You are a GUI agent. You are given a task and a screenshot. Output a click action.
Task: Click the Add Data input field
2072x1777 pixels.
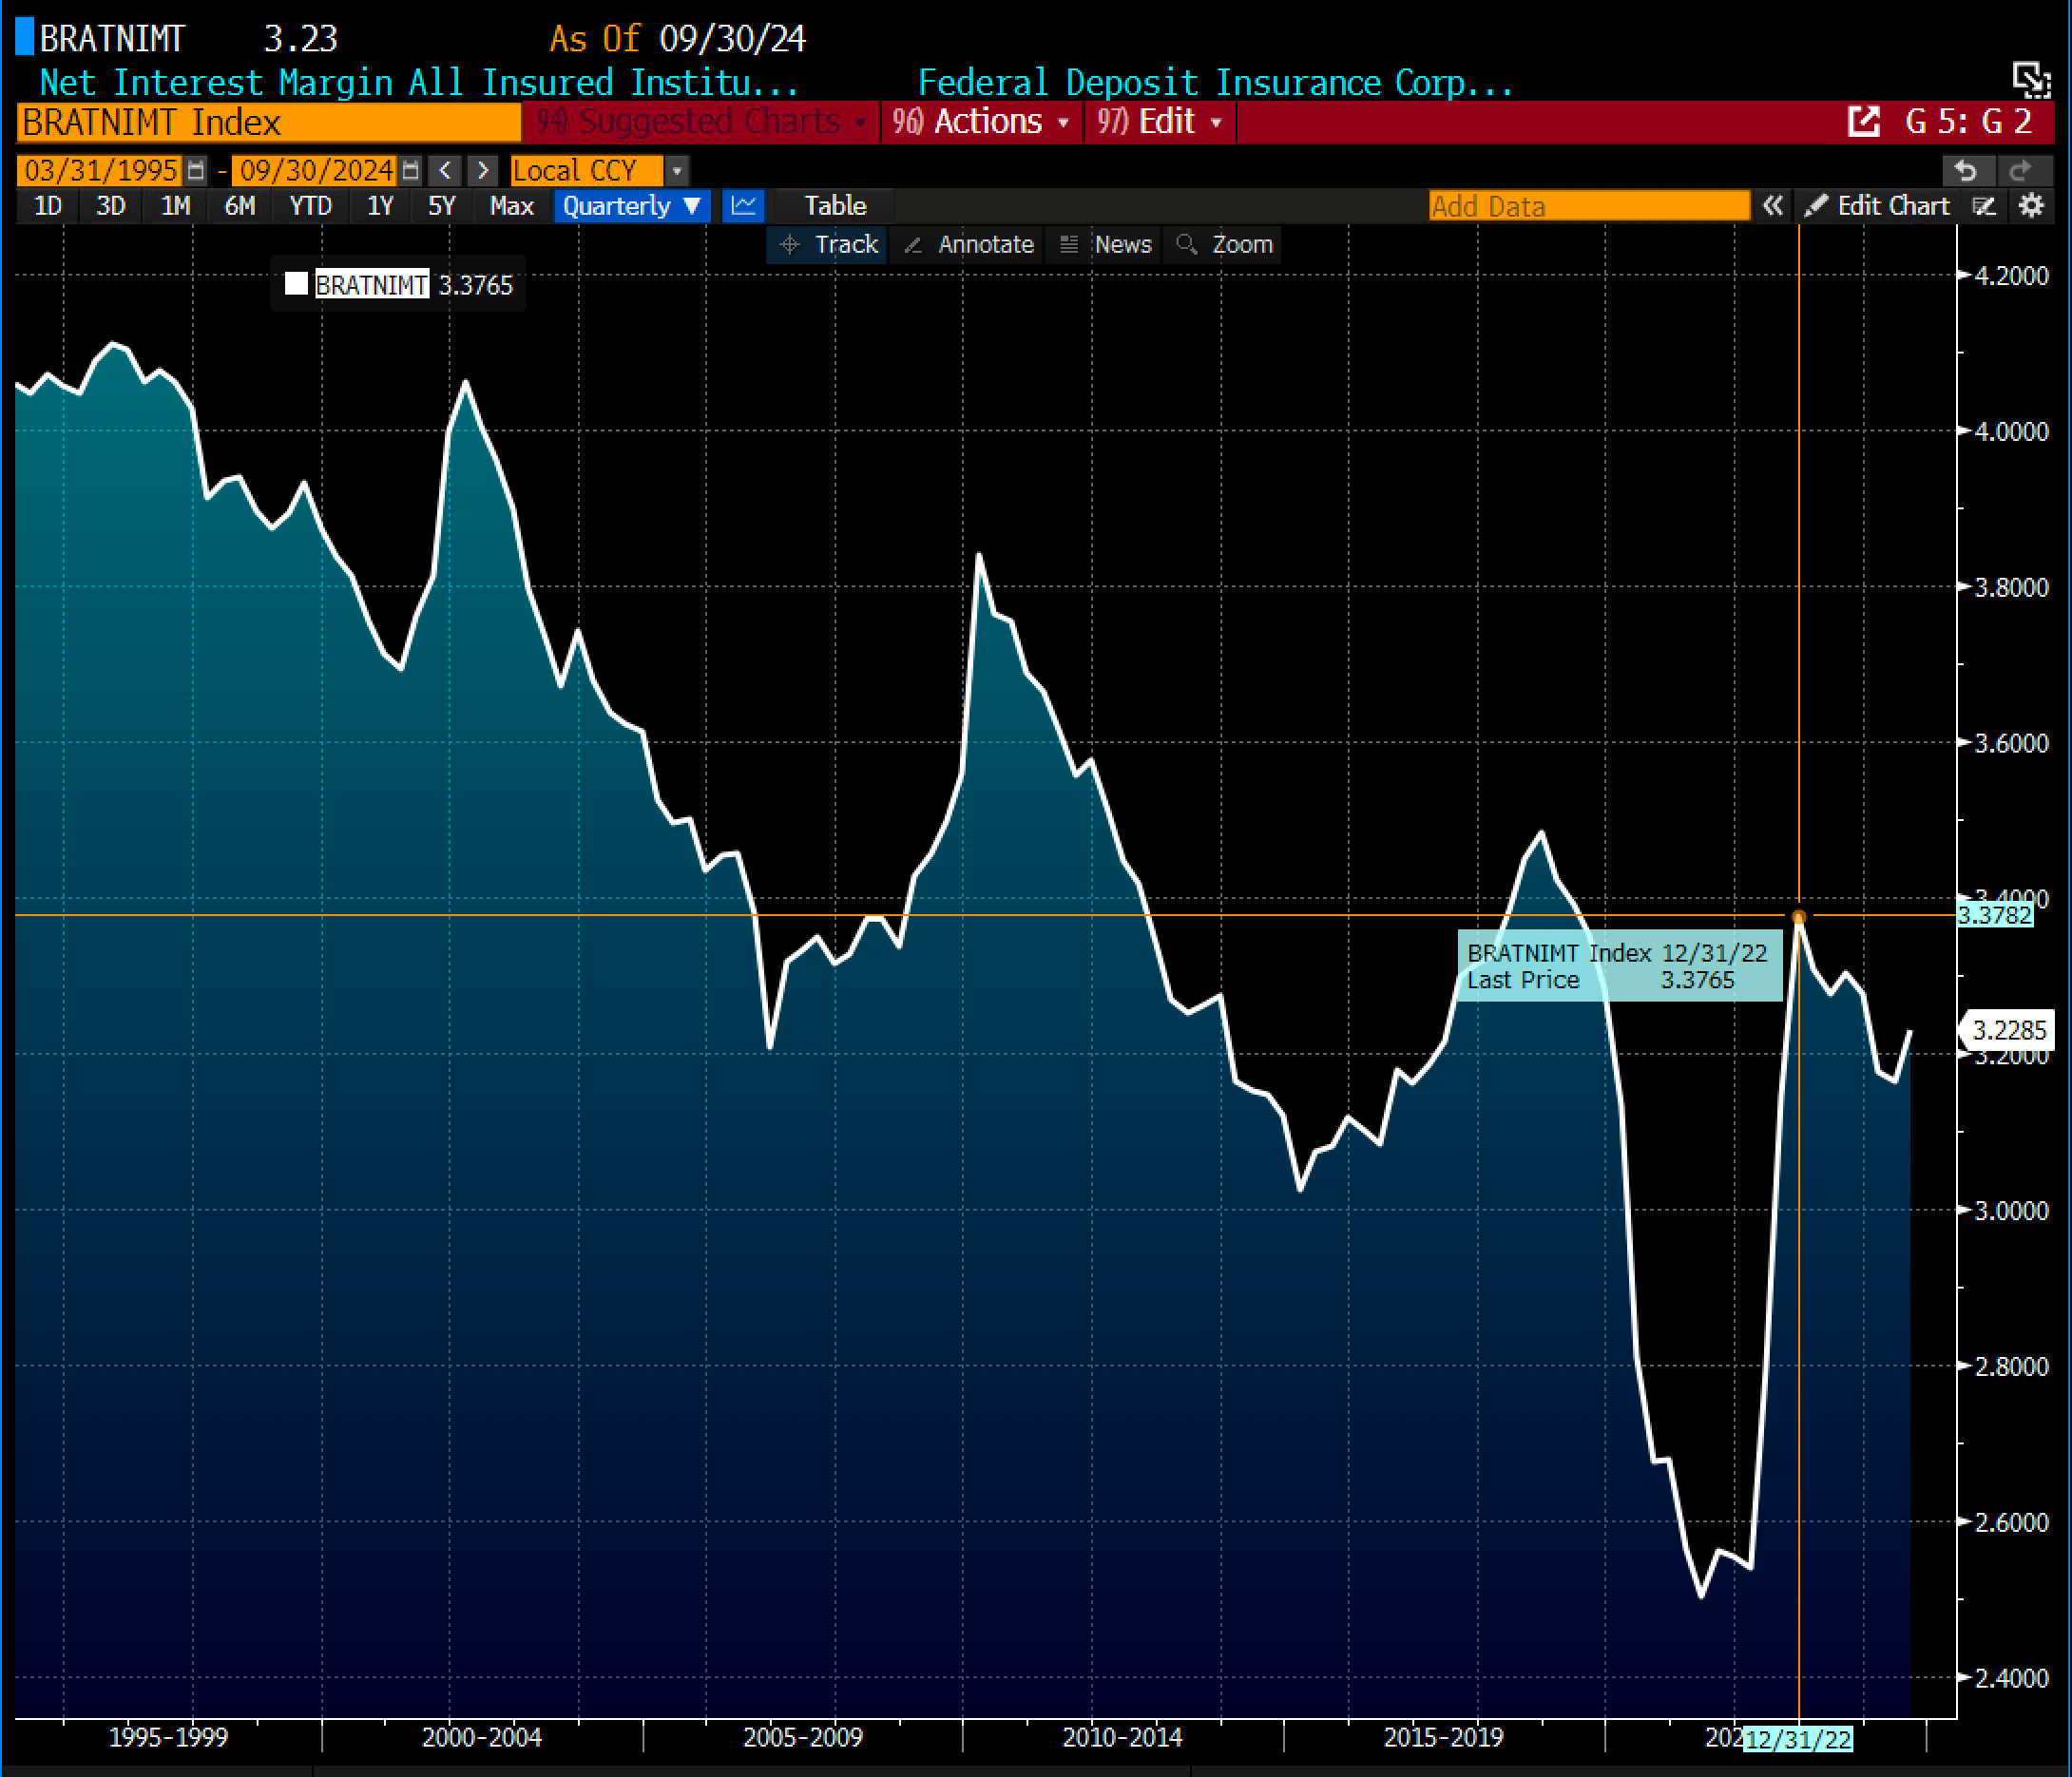click(x=1588, y=206)
